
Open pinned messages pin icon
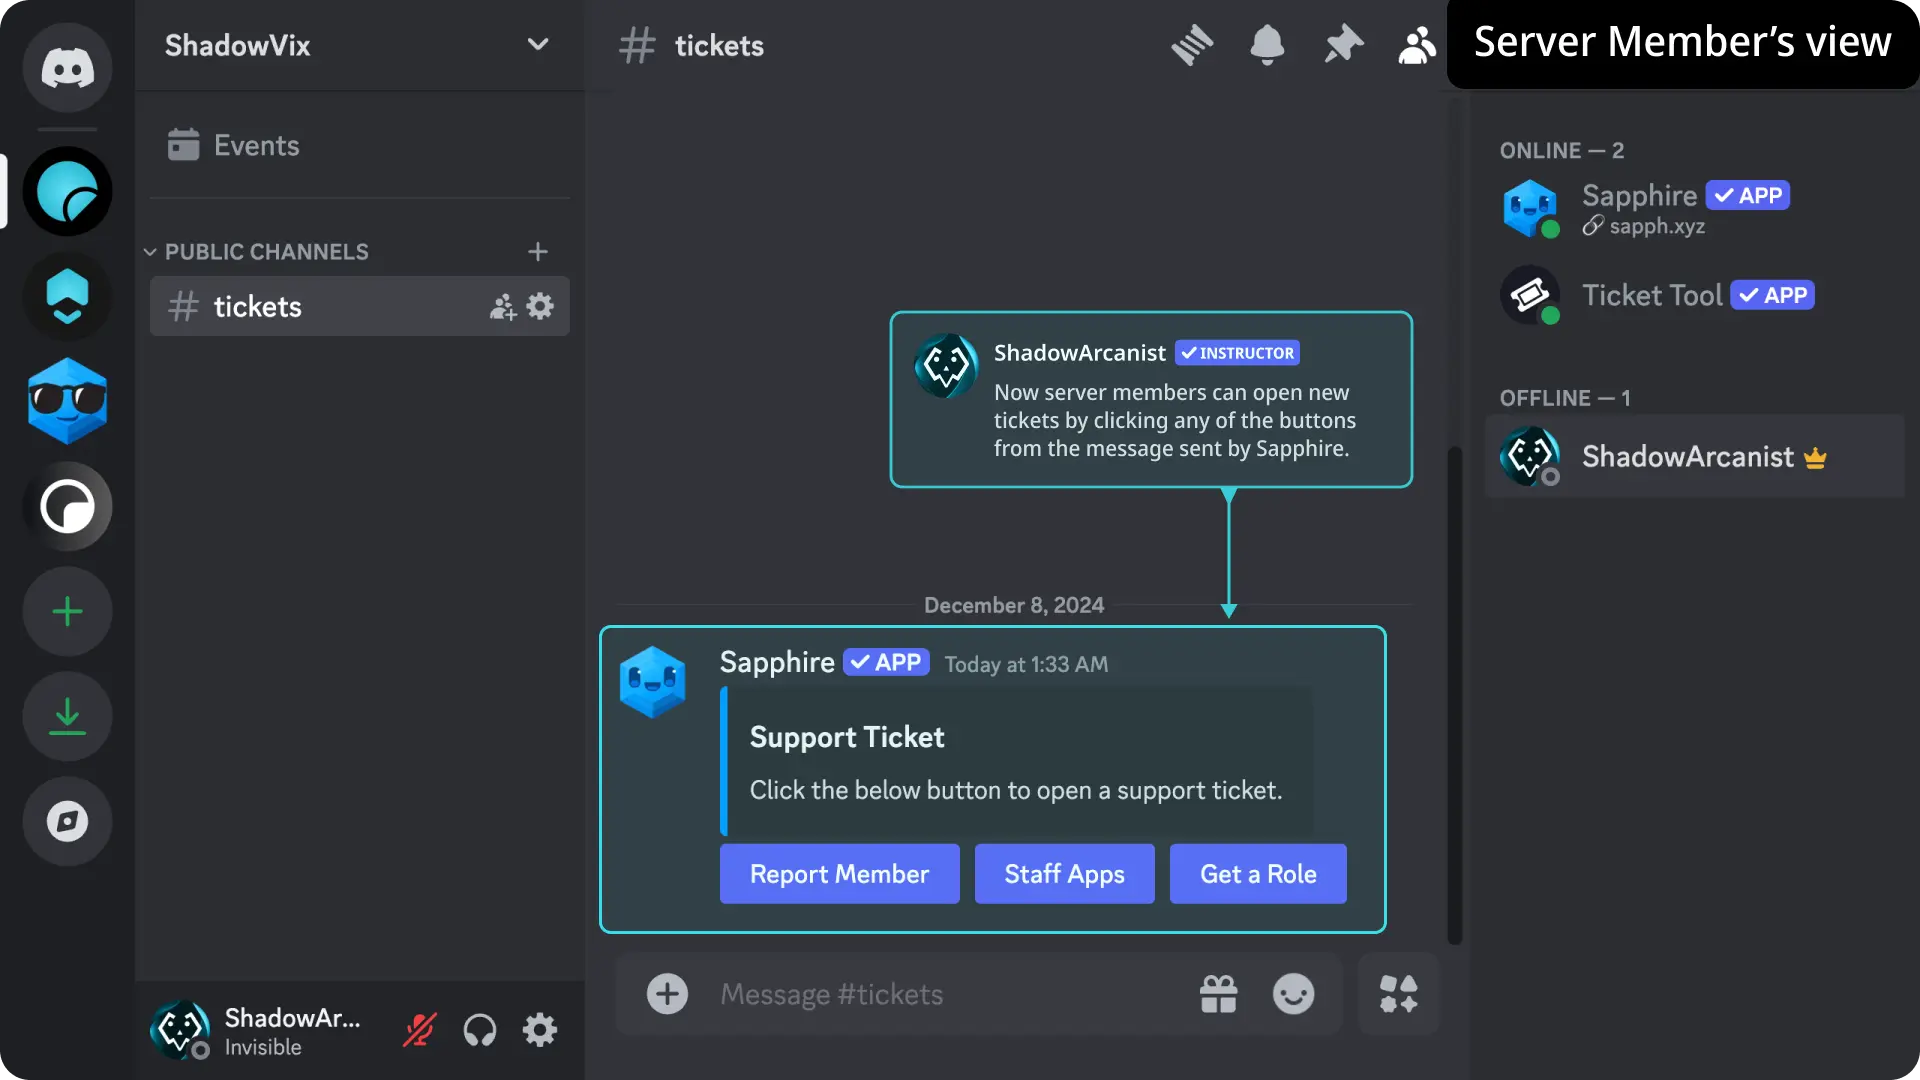1343,45
